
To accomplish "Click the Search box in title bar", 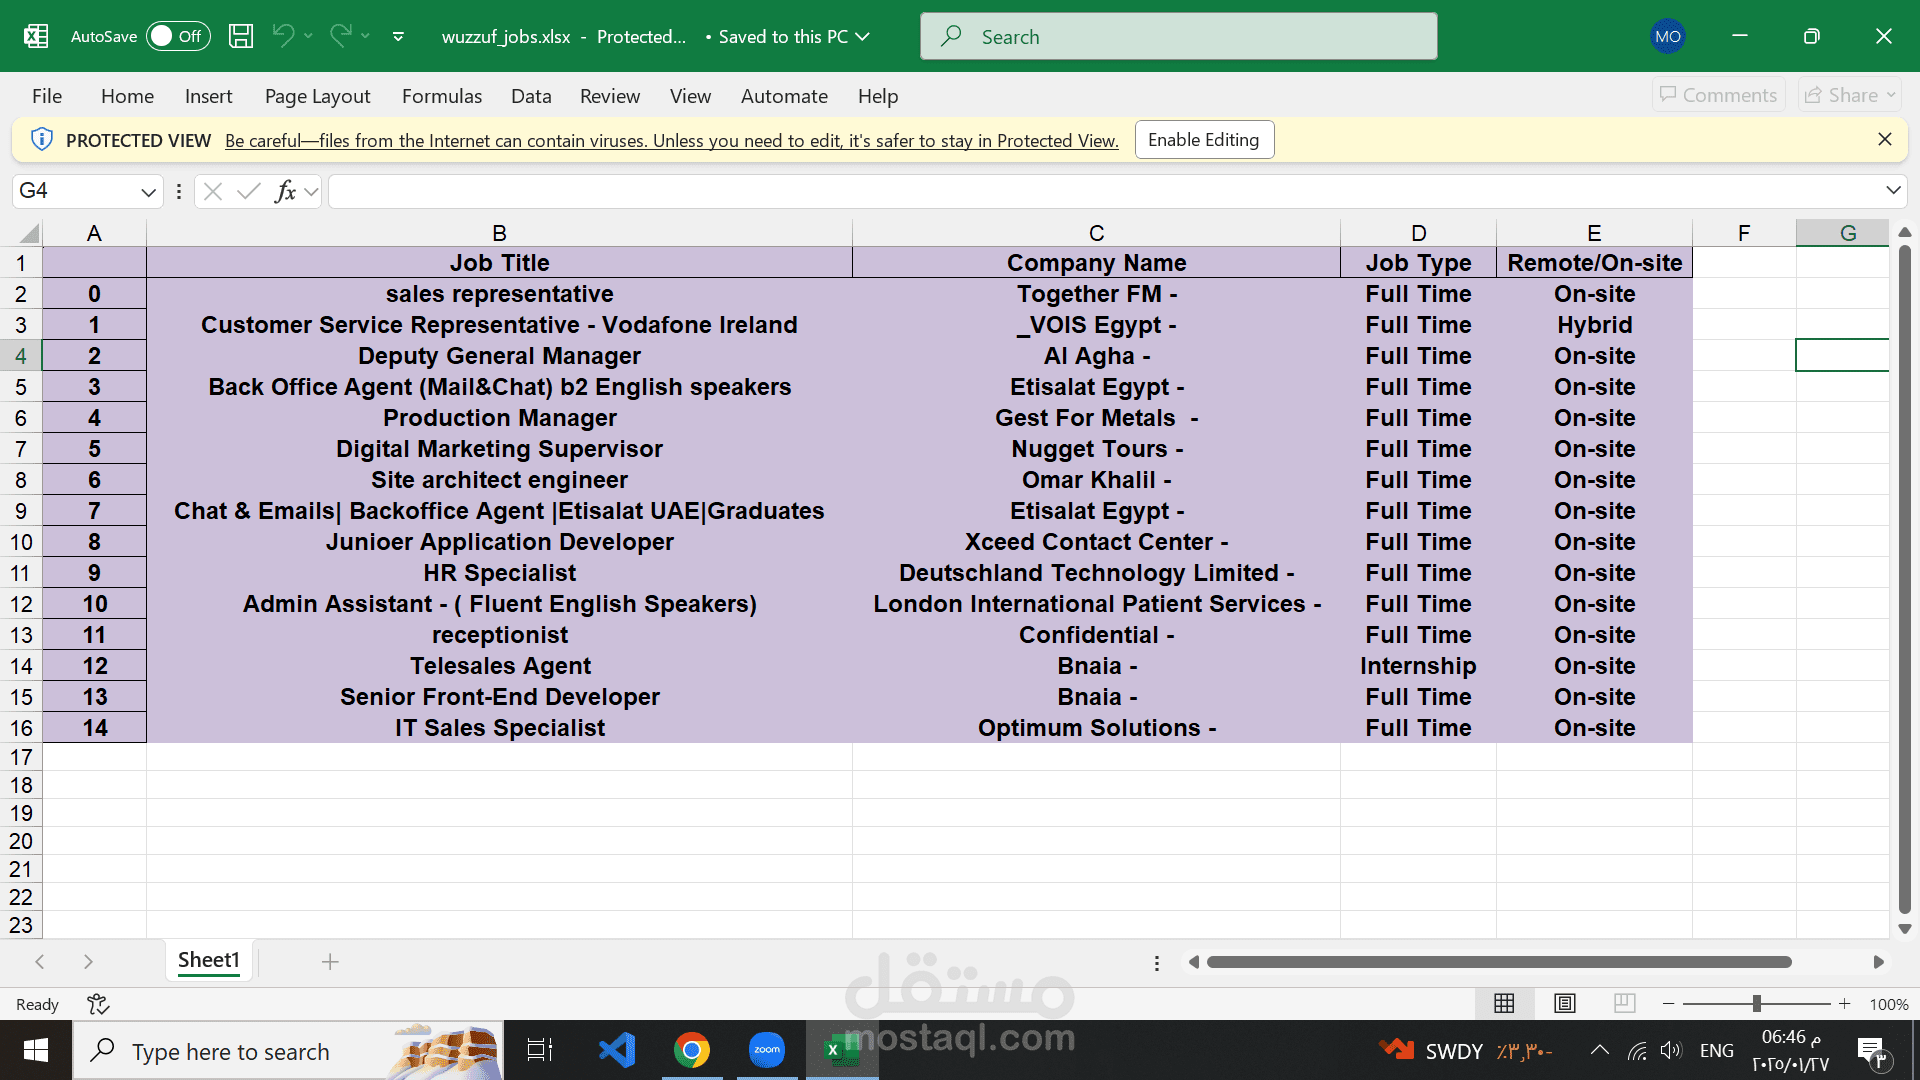I will 1178,36.
